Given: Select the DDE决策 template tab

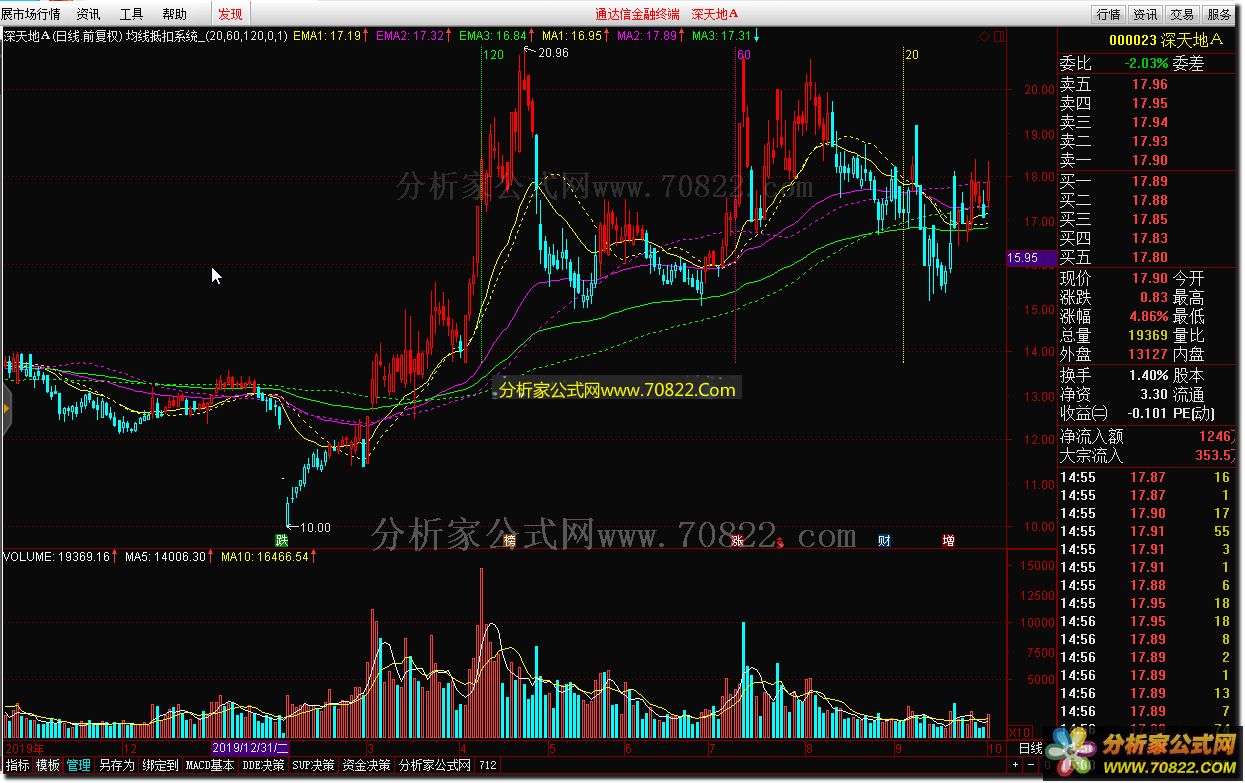Looking at the screenshot, I should point(263,765).
